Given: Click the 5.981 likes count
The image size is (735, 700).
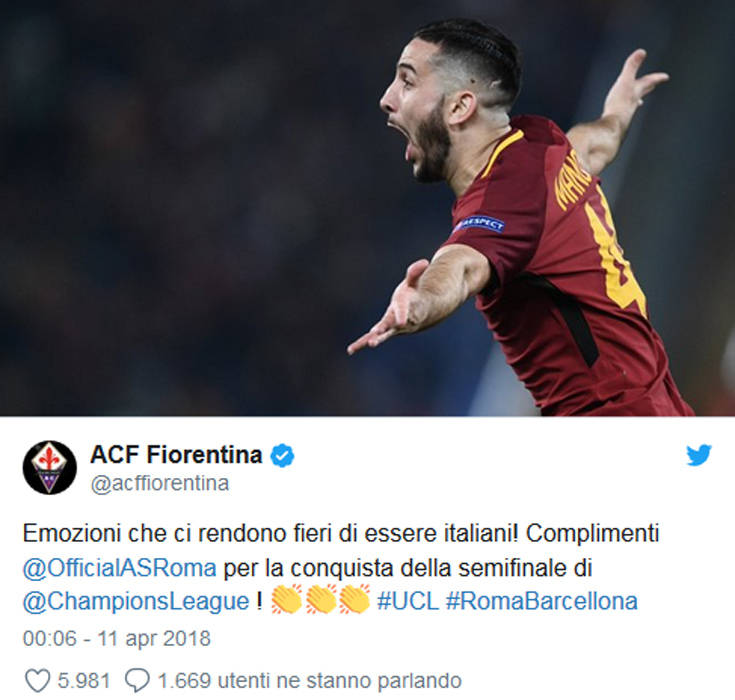Looking at the screenshot, I should 84,680.
